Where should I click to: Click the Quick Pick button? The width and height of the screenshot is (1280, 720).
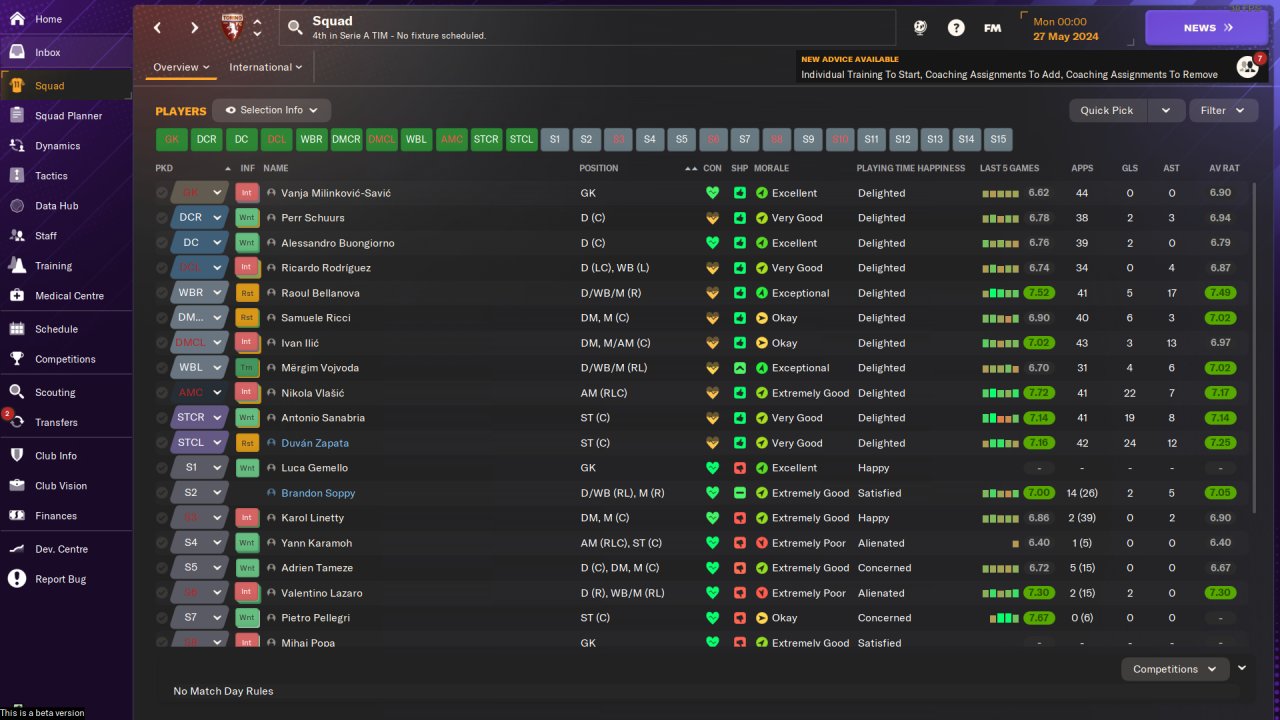(x=1108, y=110)
